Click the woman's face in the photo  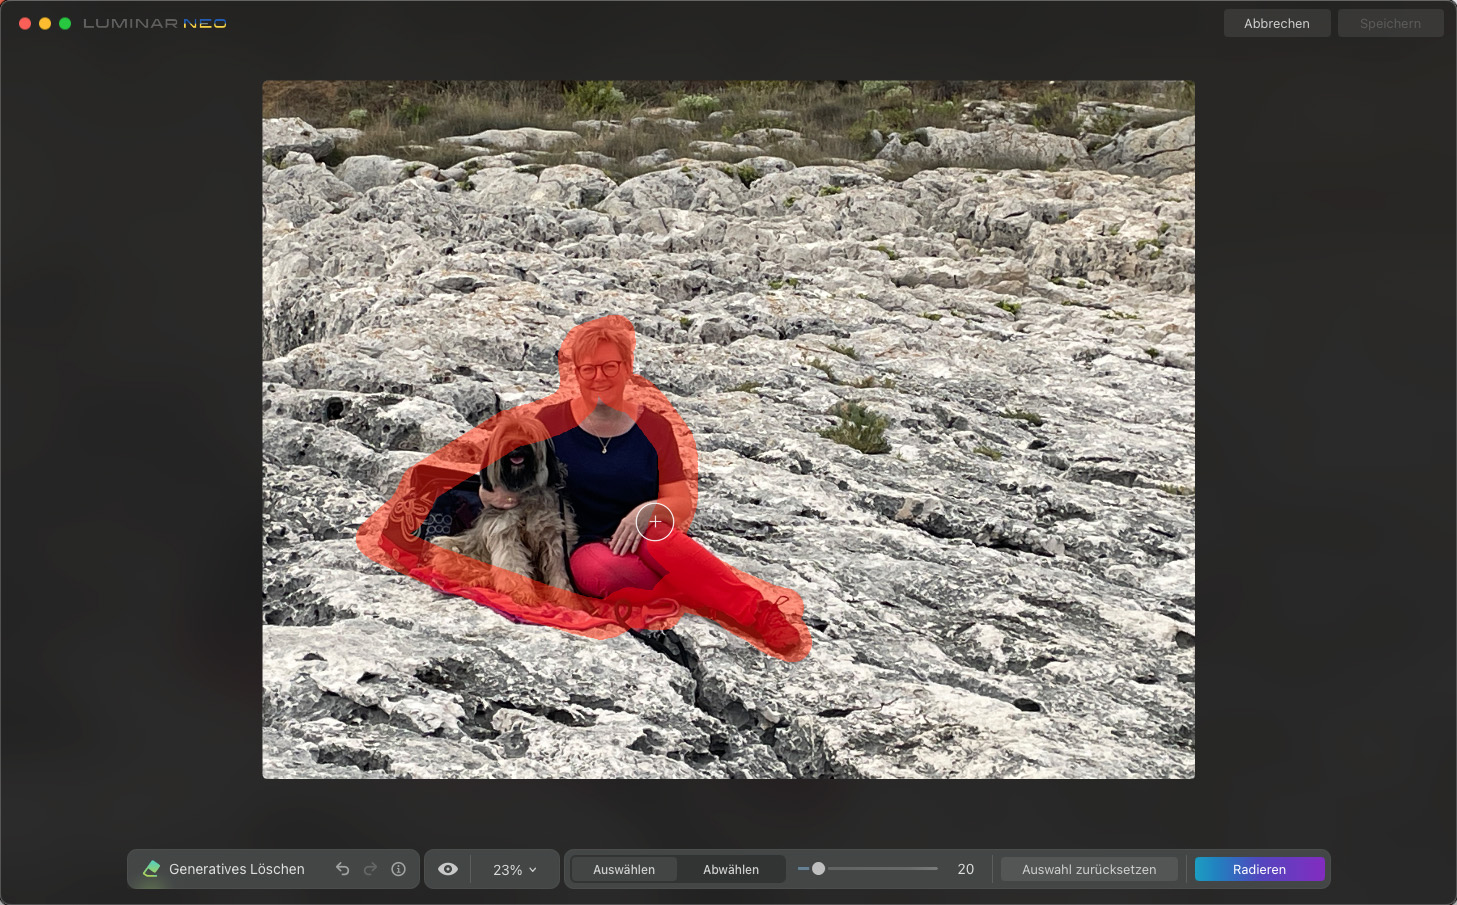(x=600, y=369)
